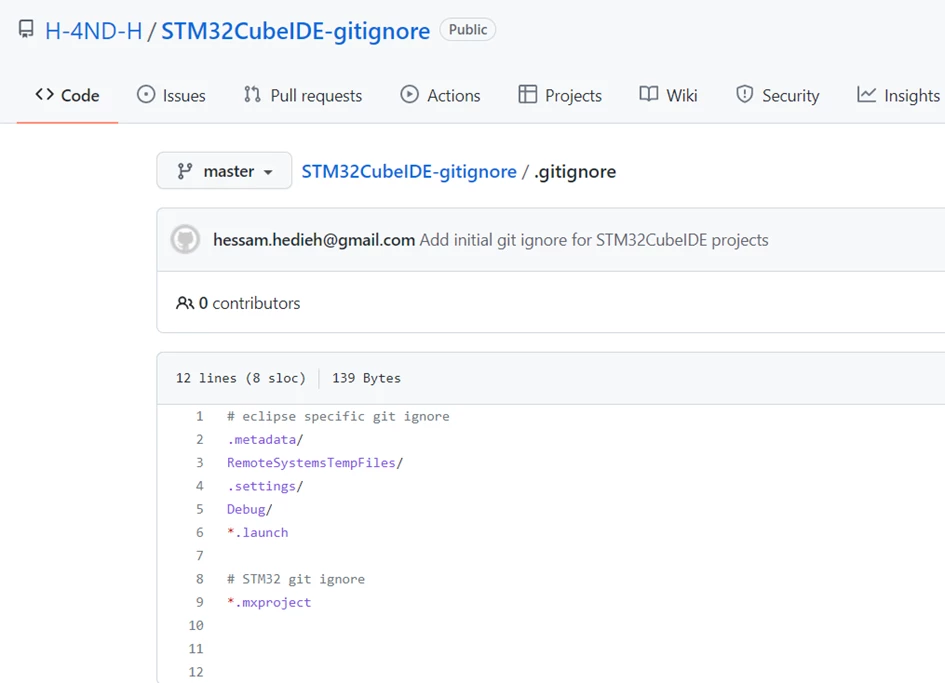Viewport: 945px width, 683px height.
Task: Open the commit message Add initial git ignore
Action: click(594, 240)
